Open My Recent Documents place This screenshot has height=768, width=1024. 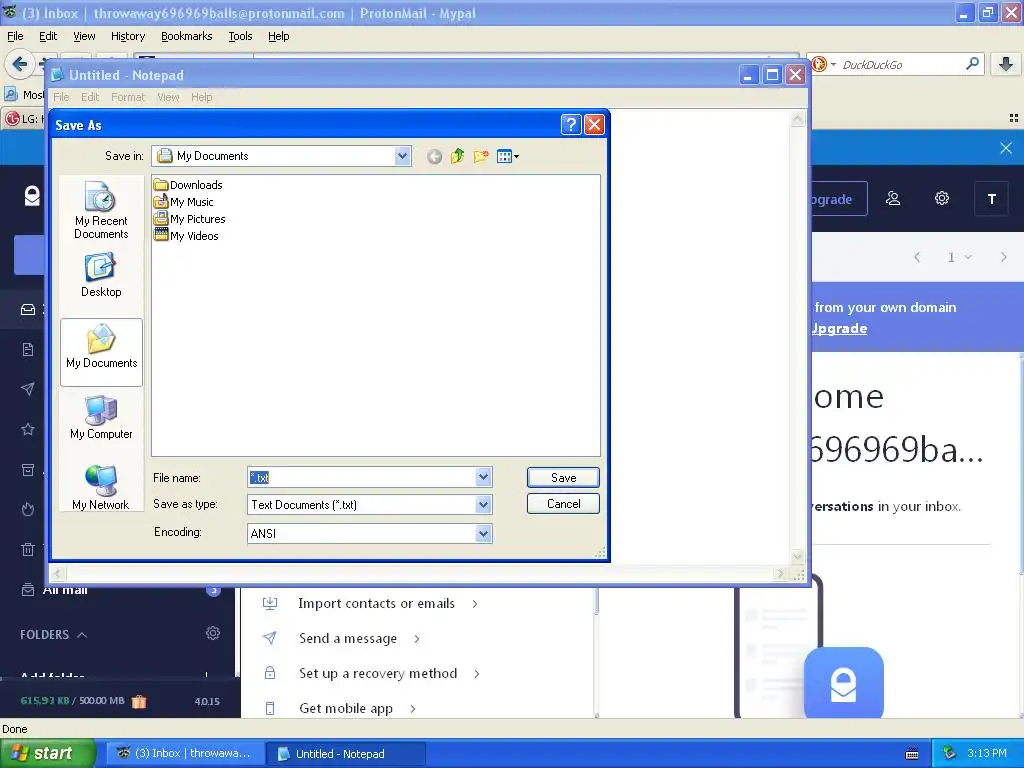click(x=101, y=210)
